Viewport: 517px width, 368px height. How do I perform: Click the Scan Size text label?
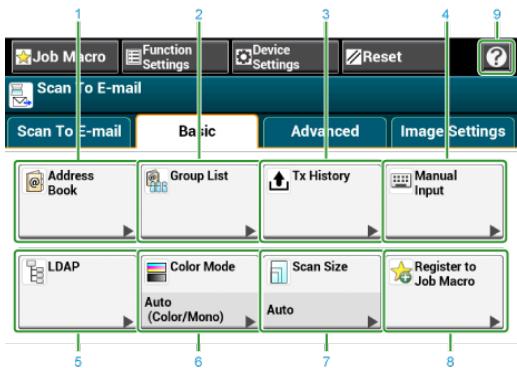point(320,267)
